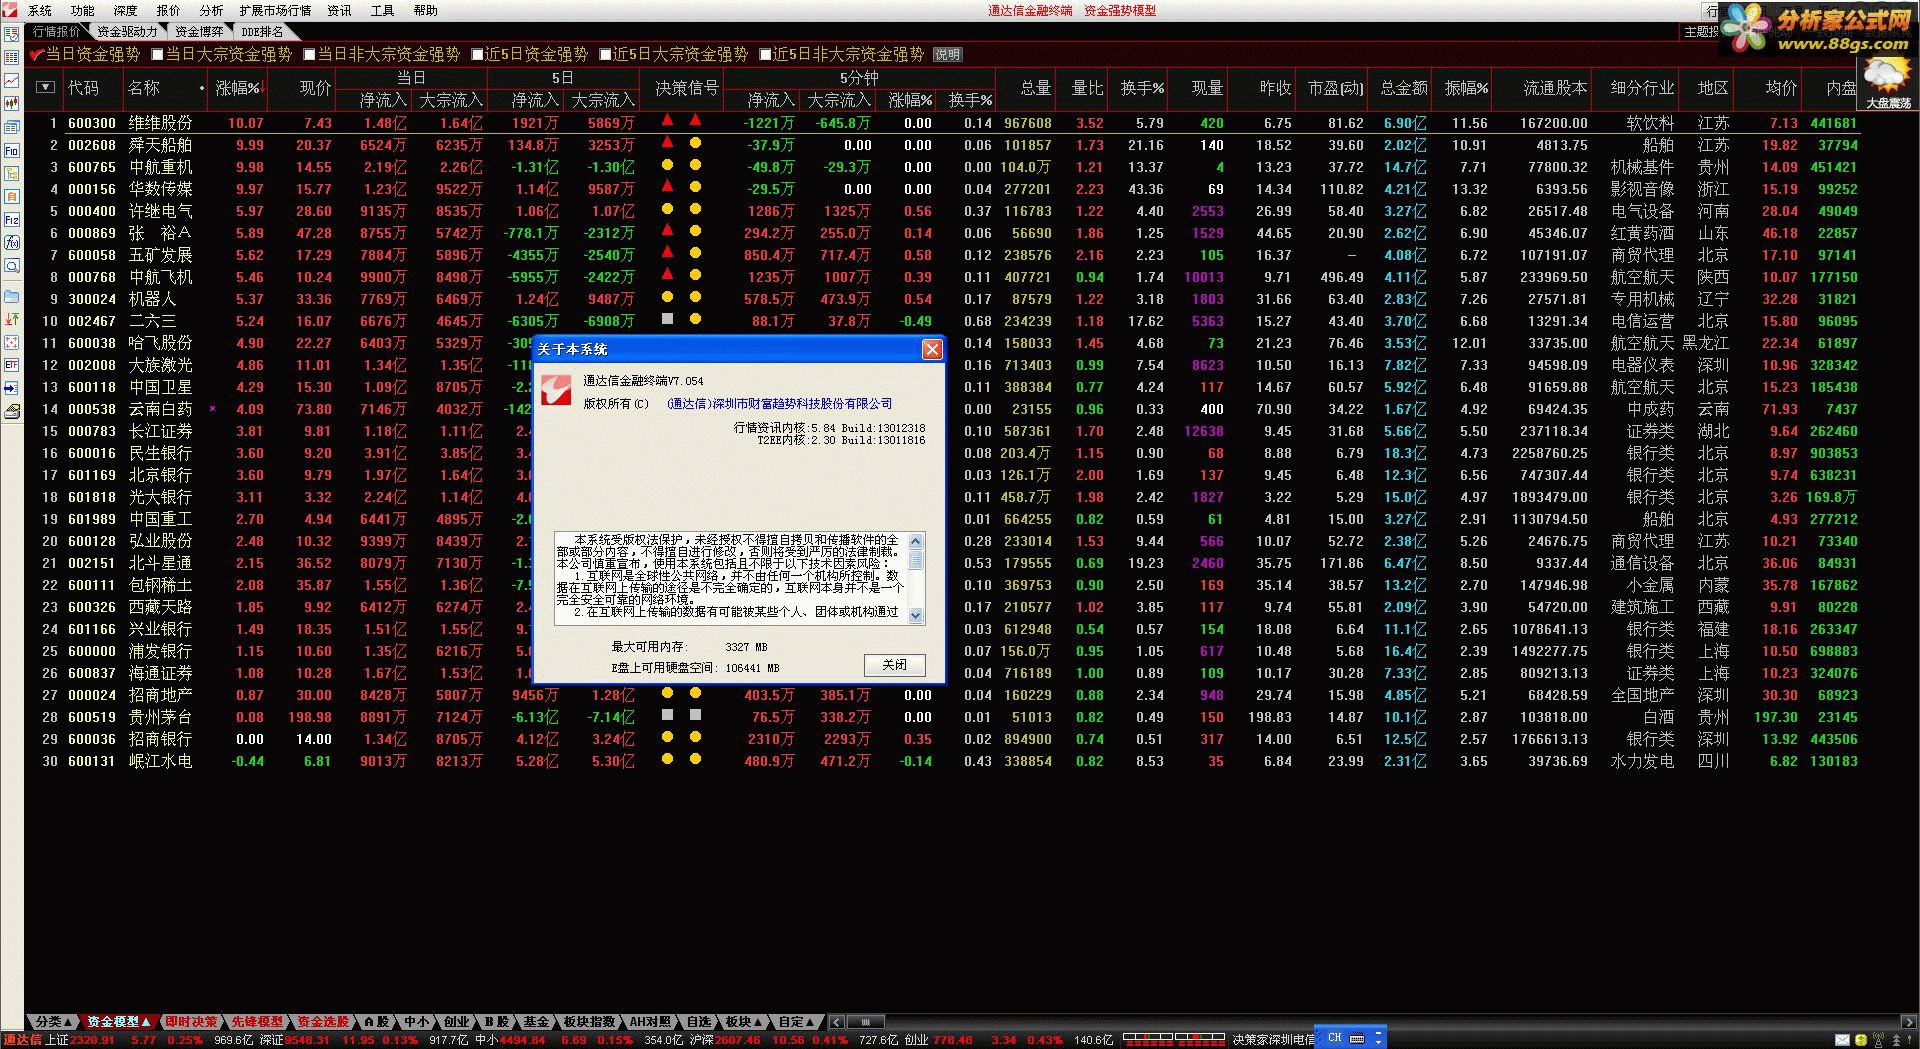Switch to the 资金驱动力 tab
The height and width of the screenshot is (1049, 1920).
[127, 32]
